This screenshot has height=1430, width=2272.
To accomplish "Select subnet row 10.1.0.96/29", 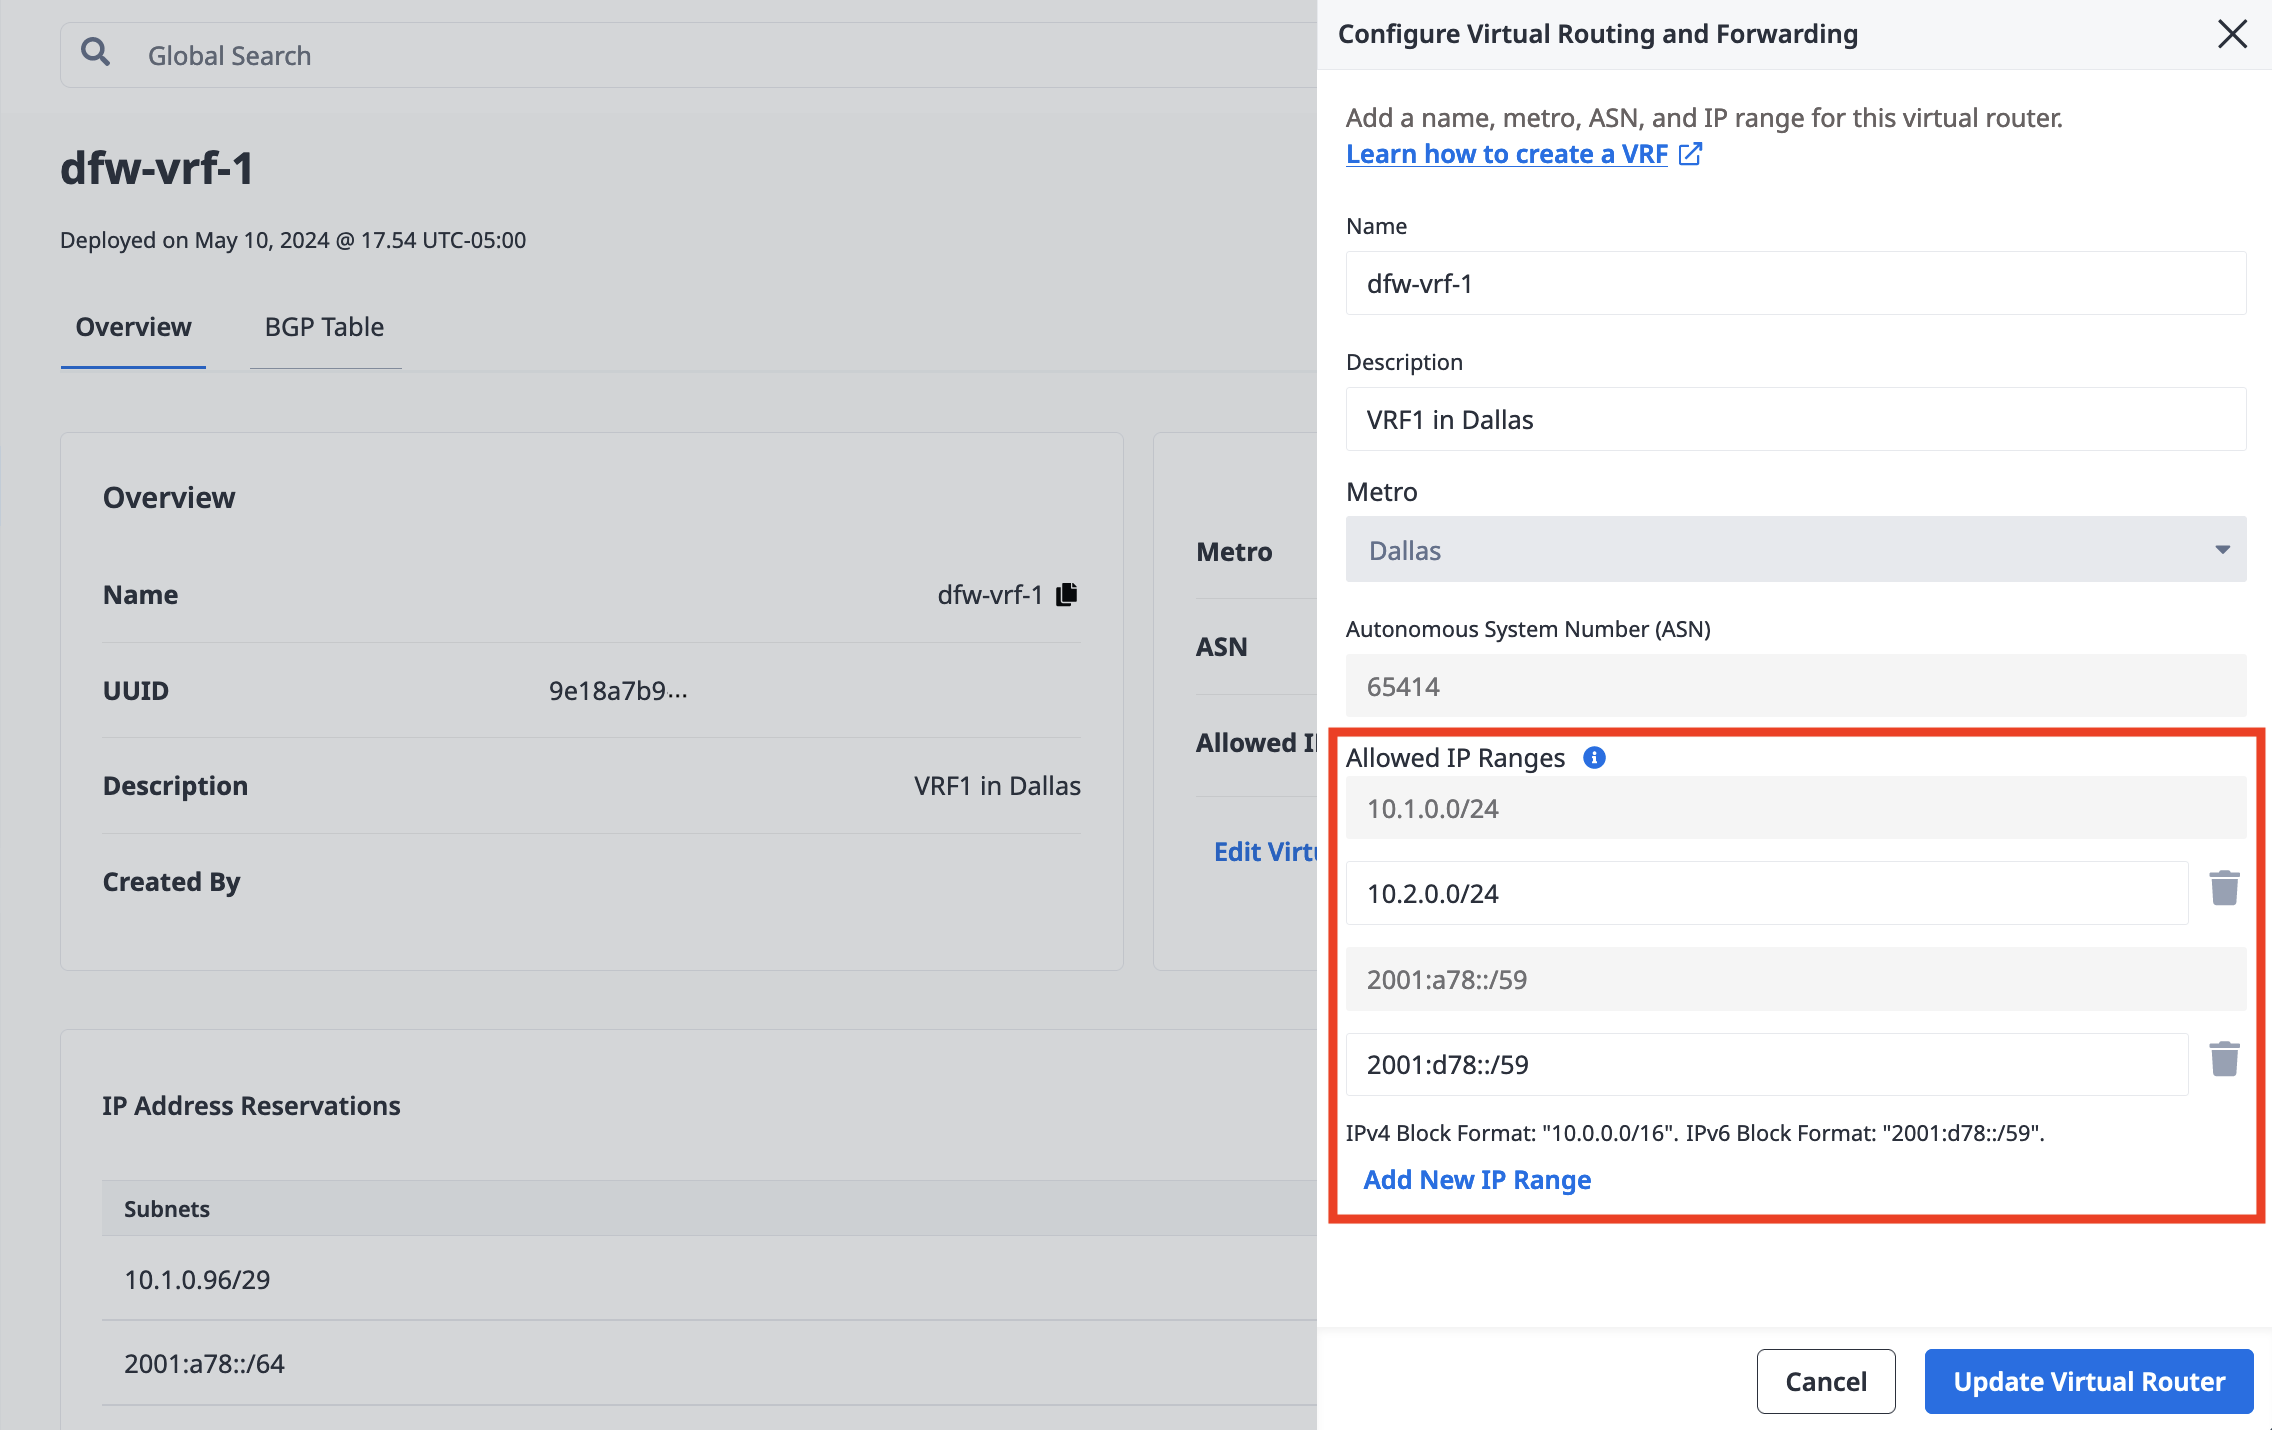I will point(709,1279).
